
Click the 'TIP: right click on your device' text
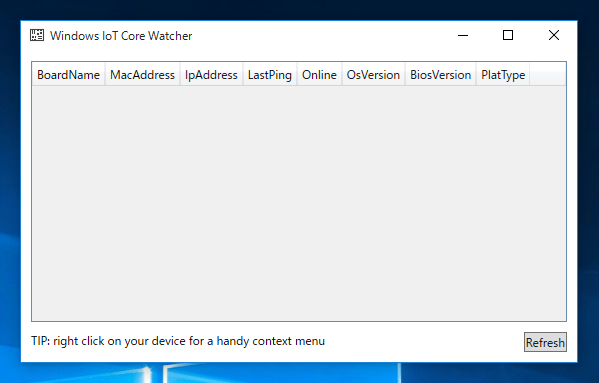coord(178,341)
